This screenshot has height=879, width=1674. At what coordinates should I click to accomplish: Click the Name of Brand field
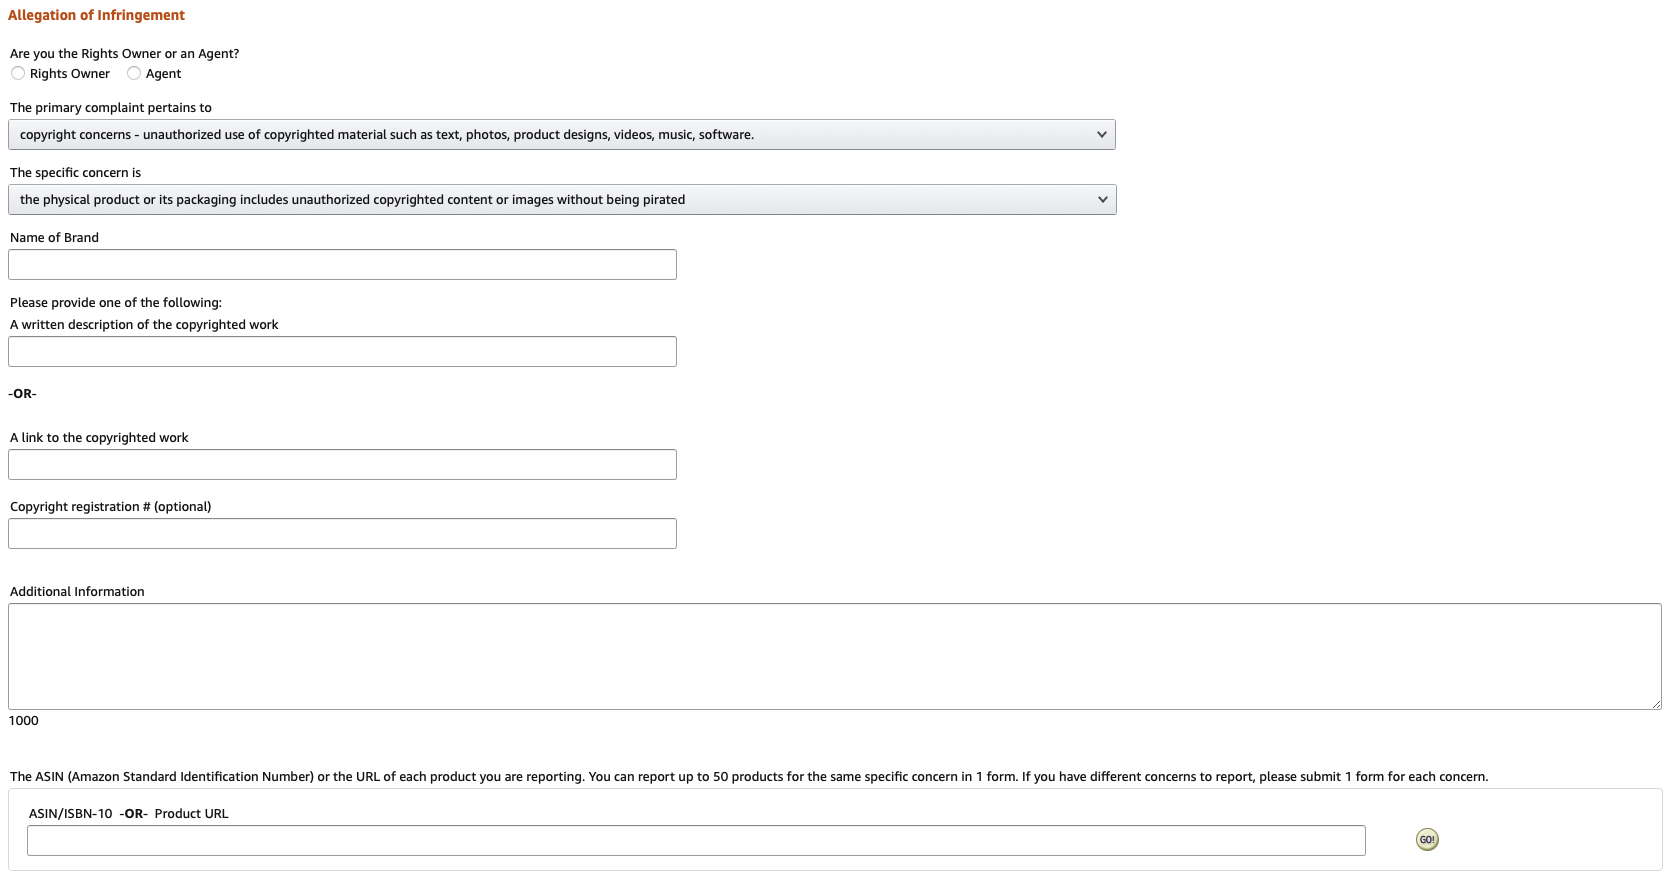click(x=342, y=265)
